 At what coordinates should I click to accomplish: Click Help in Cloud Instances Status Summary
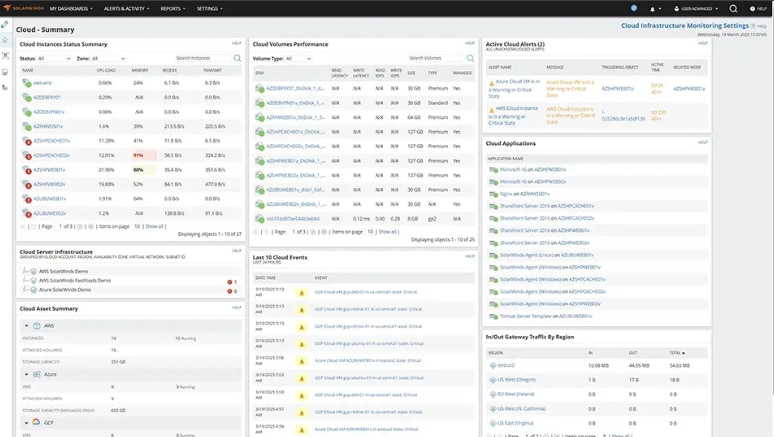point(236,43)
